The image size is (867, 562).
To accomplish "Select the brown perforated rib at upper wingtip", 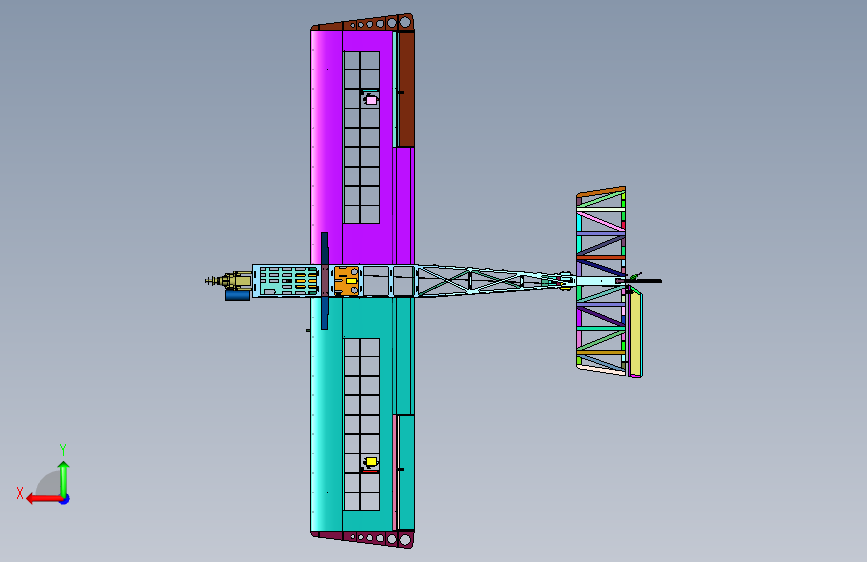I will (363, 24).
